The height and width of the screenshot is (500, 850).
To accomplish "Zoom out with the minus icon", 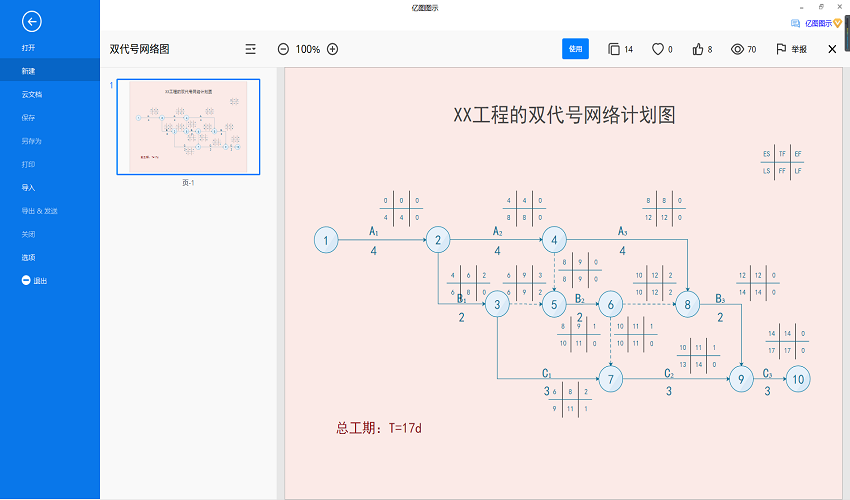I will [283, 49].
